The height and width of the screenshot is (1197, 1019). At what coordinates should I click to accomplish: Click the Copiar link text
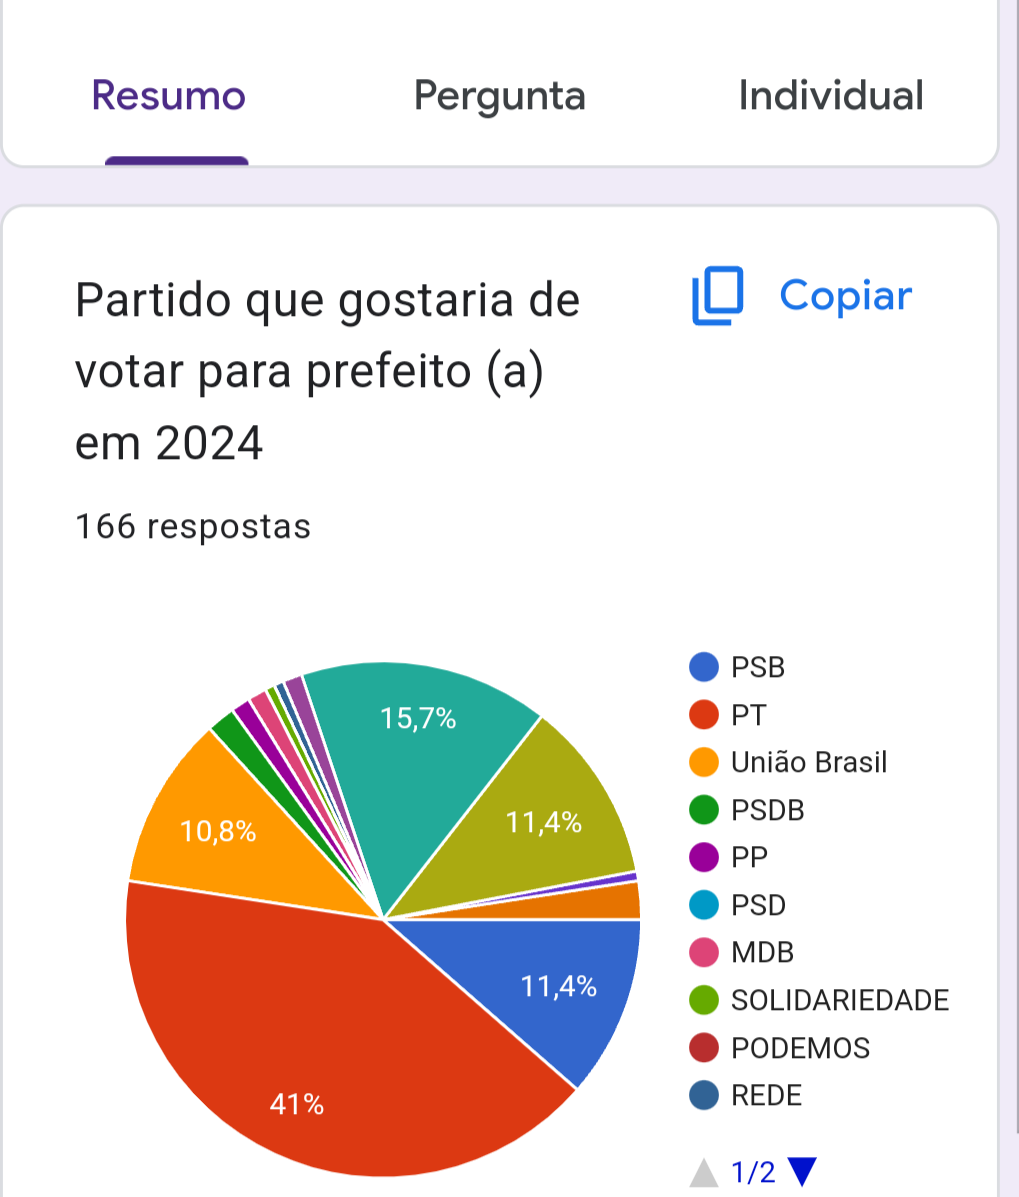click(846, 295)
